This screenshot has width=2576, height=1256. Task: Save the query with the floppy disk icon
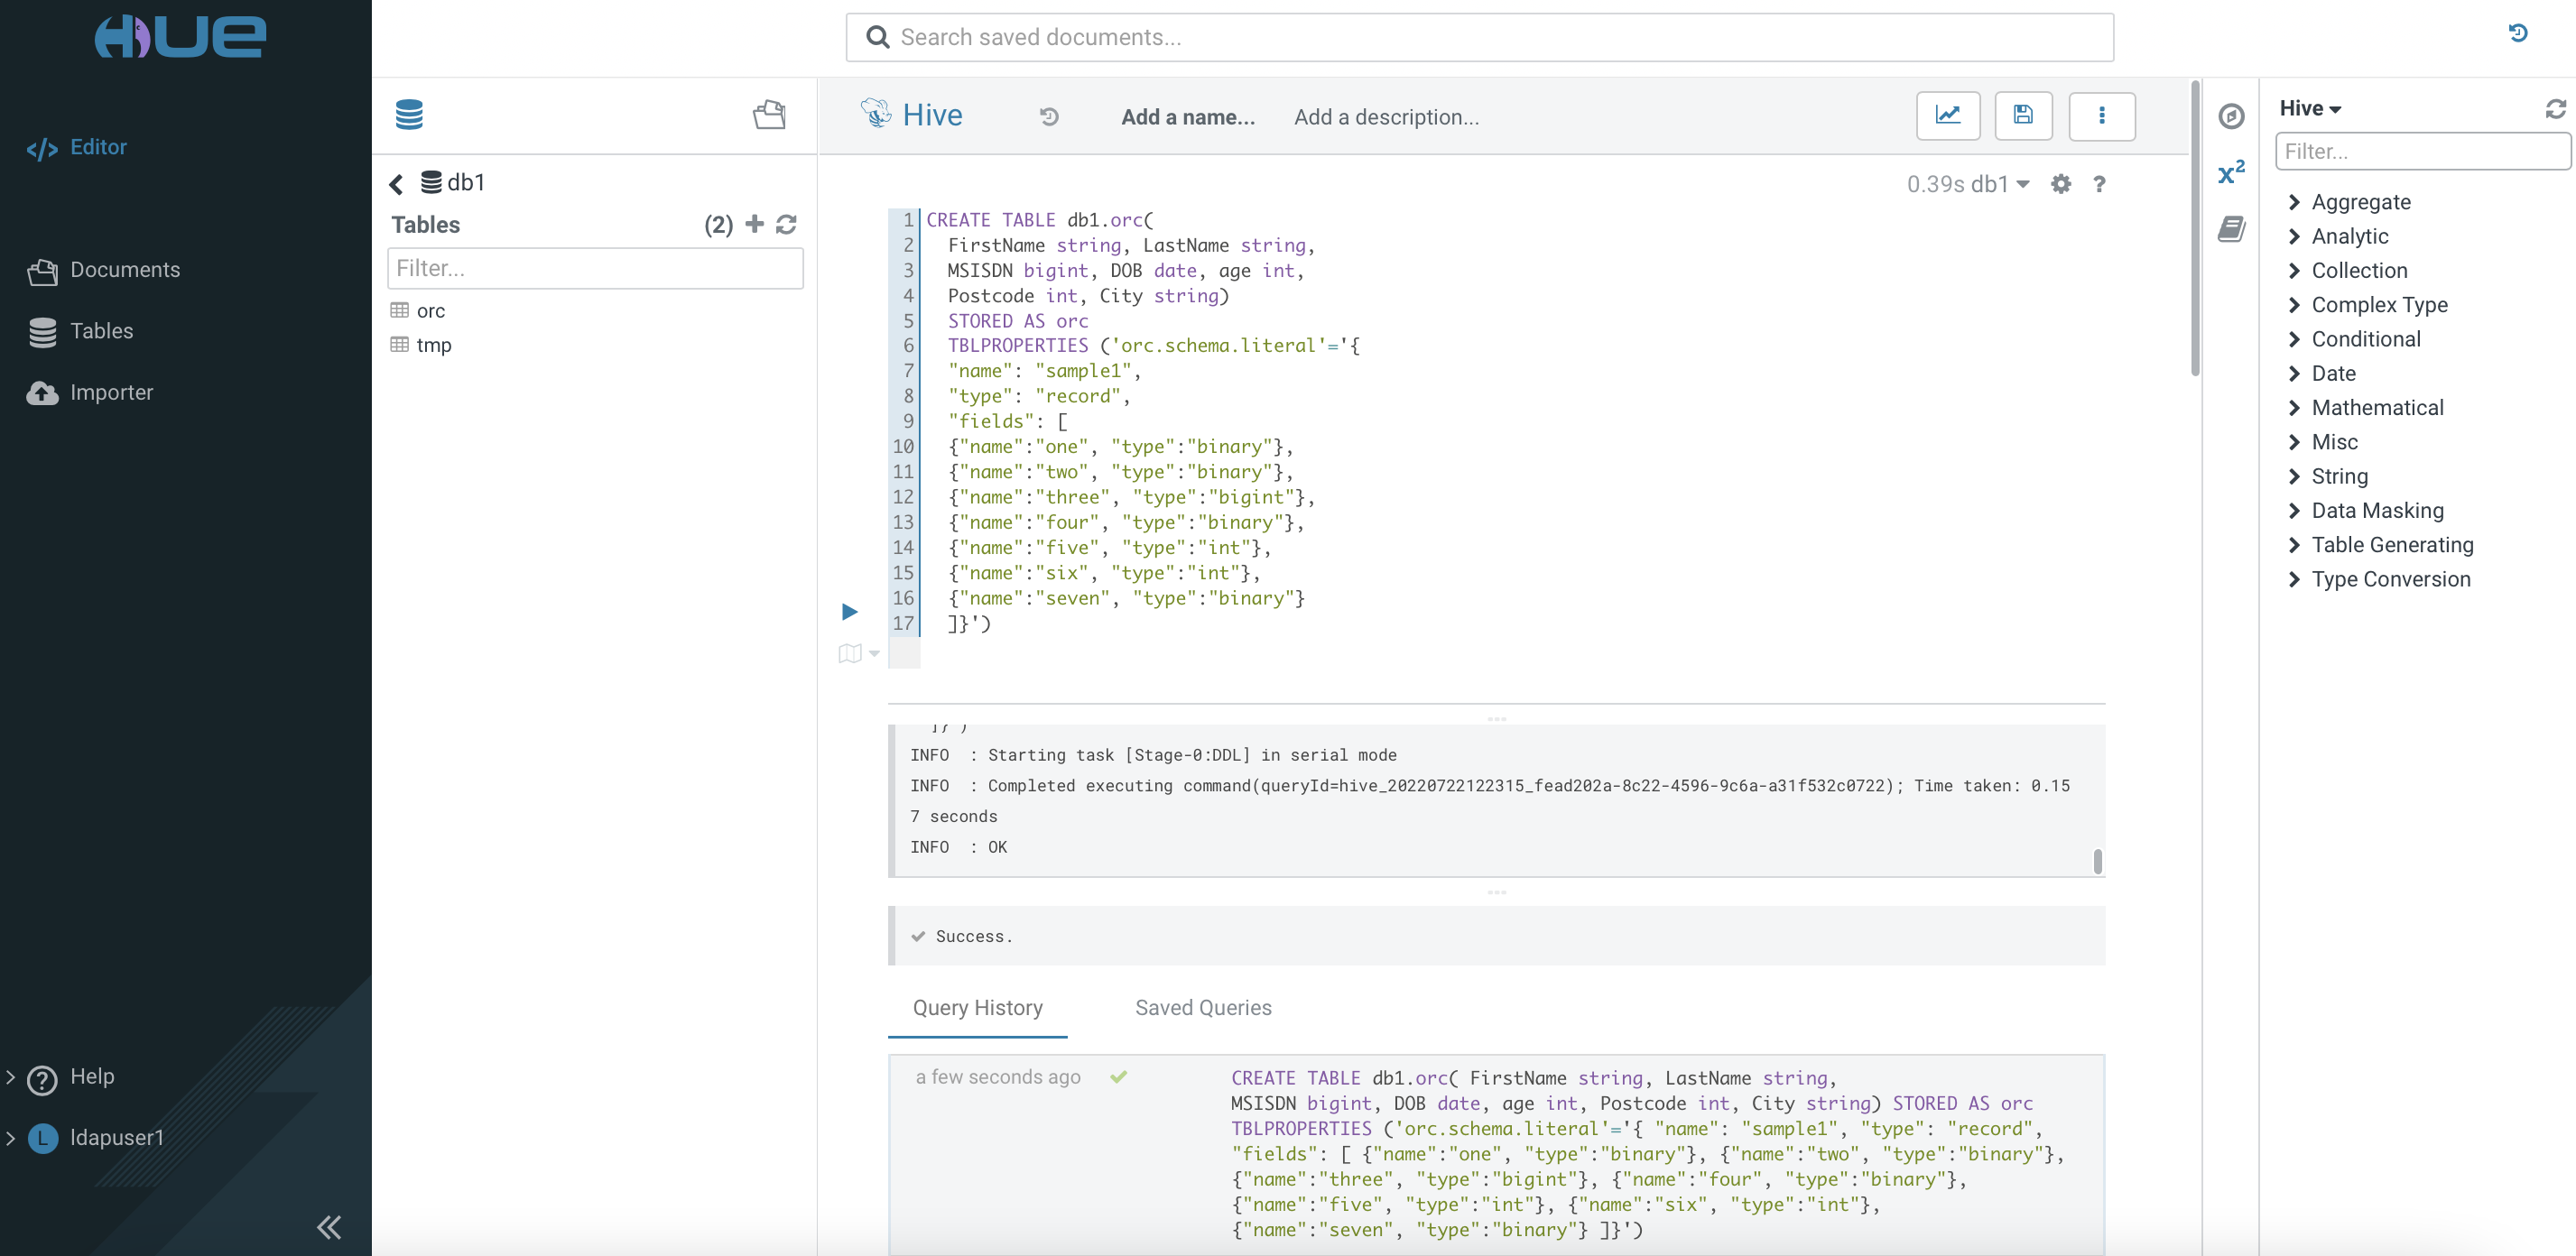[x=2023, y=116]
